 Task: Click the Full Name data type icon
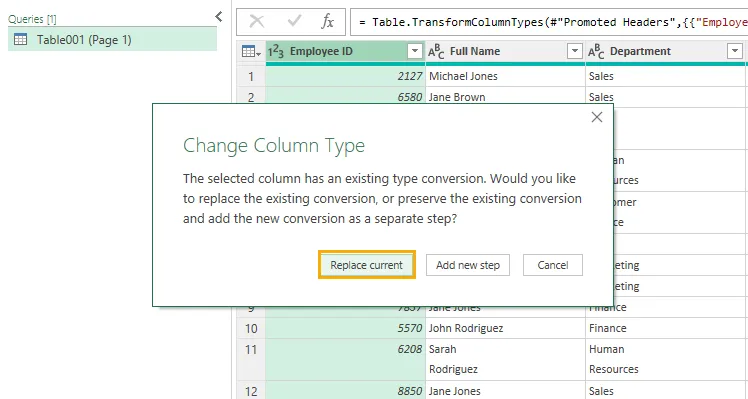pyautogui.click(x=436, y=51)
